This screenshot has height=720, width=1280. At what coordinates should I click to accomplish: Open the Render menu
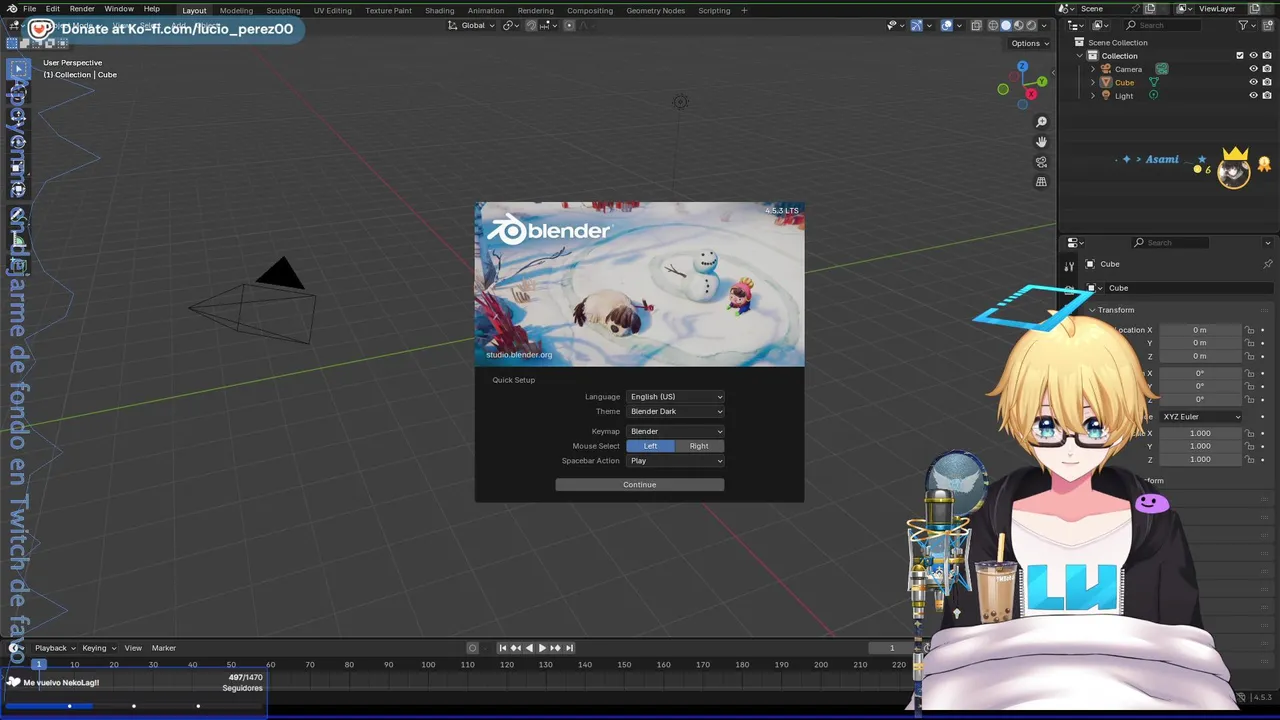(82, 9)
